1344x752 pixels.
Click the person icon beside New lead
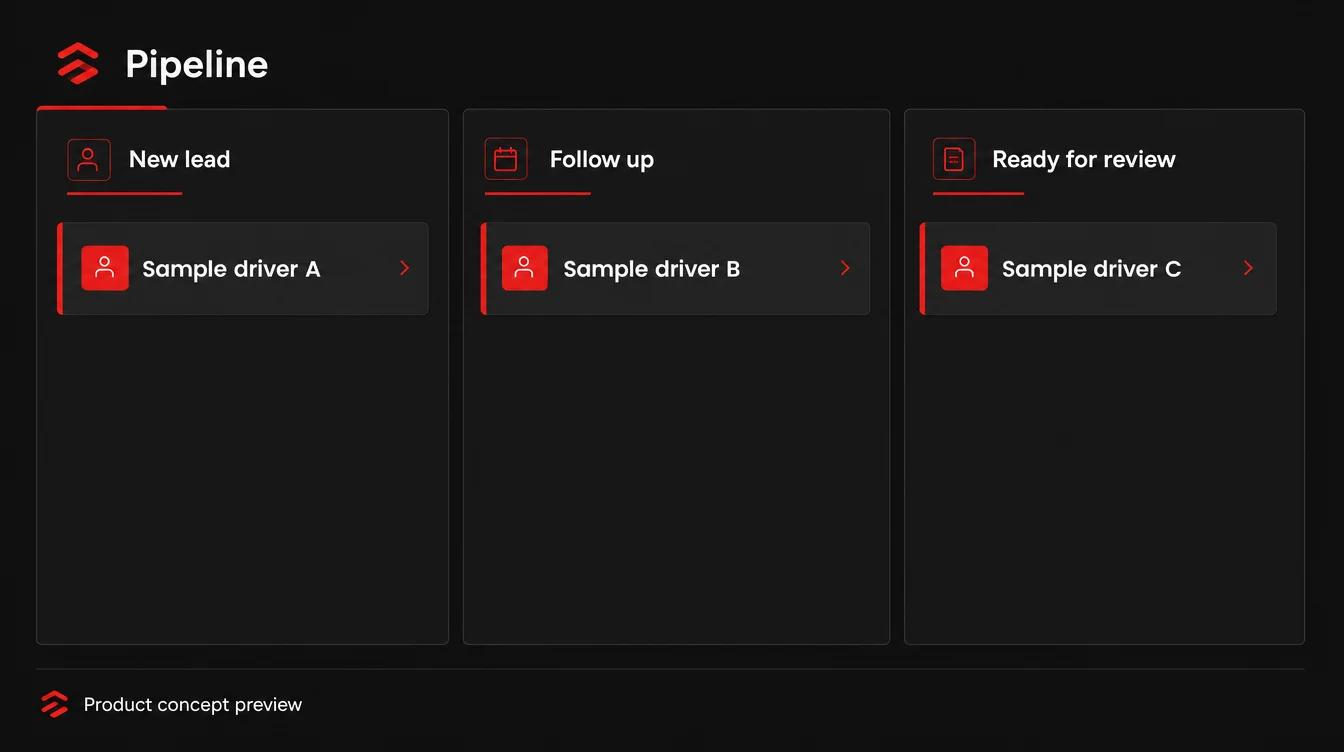click(88, 159)
